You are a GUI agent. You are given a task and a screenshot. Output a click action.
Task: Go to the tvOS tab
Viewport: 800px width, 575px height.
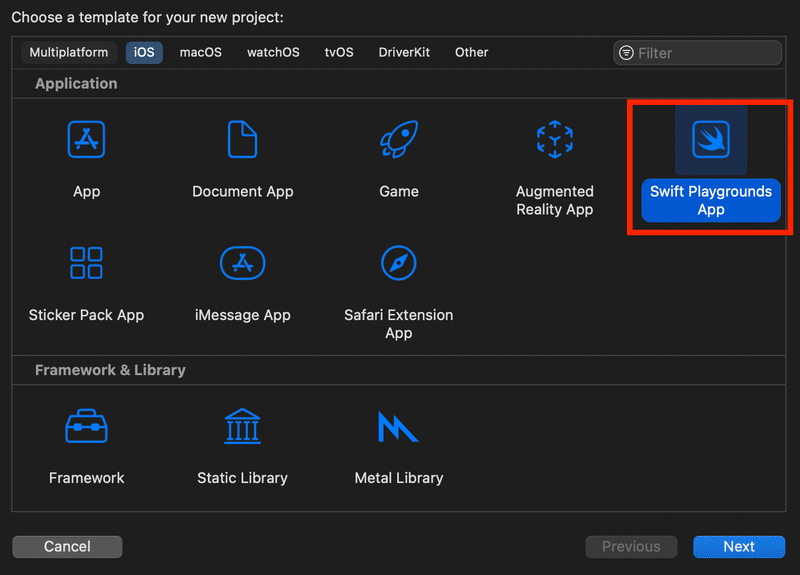click(339, 52)
